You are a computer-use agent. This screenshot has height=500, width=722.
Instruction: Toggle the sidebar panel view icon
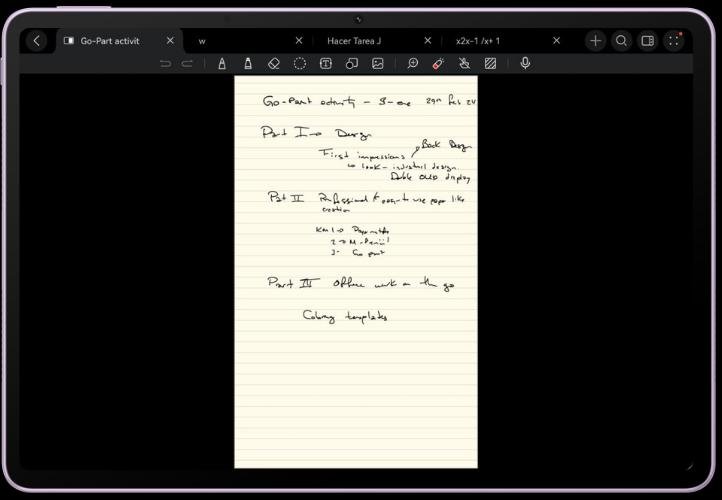pyautogui.click(x=647, y=41)
